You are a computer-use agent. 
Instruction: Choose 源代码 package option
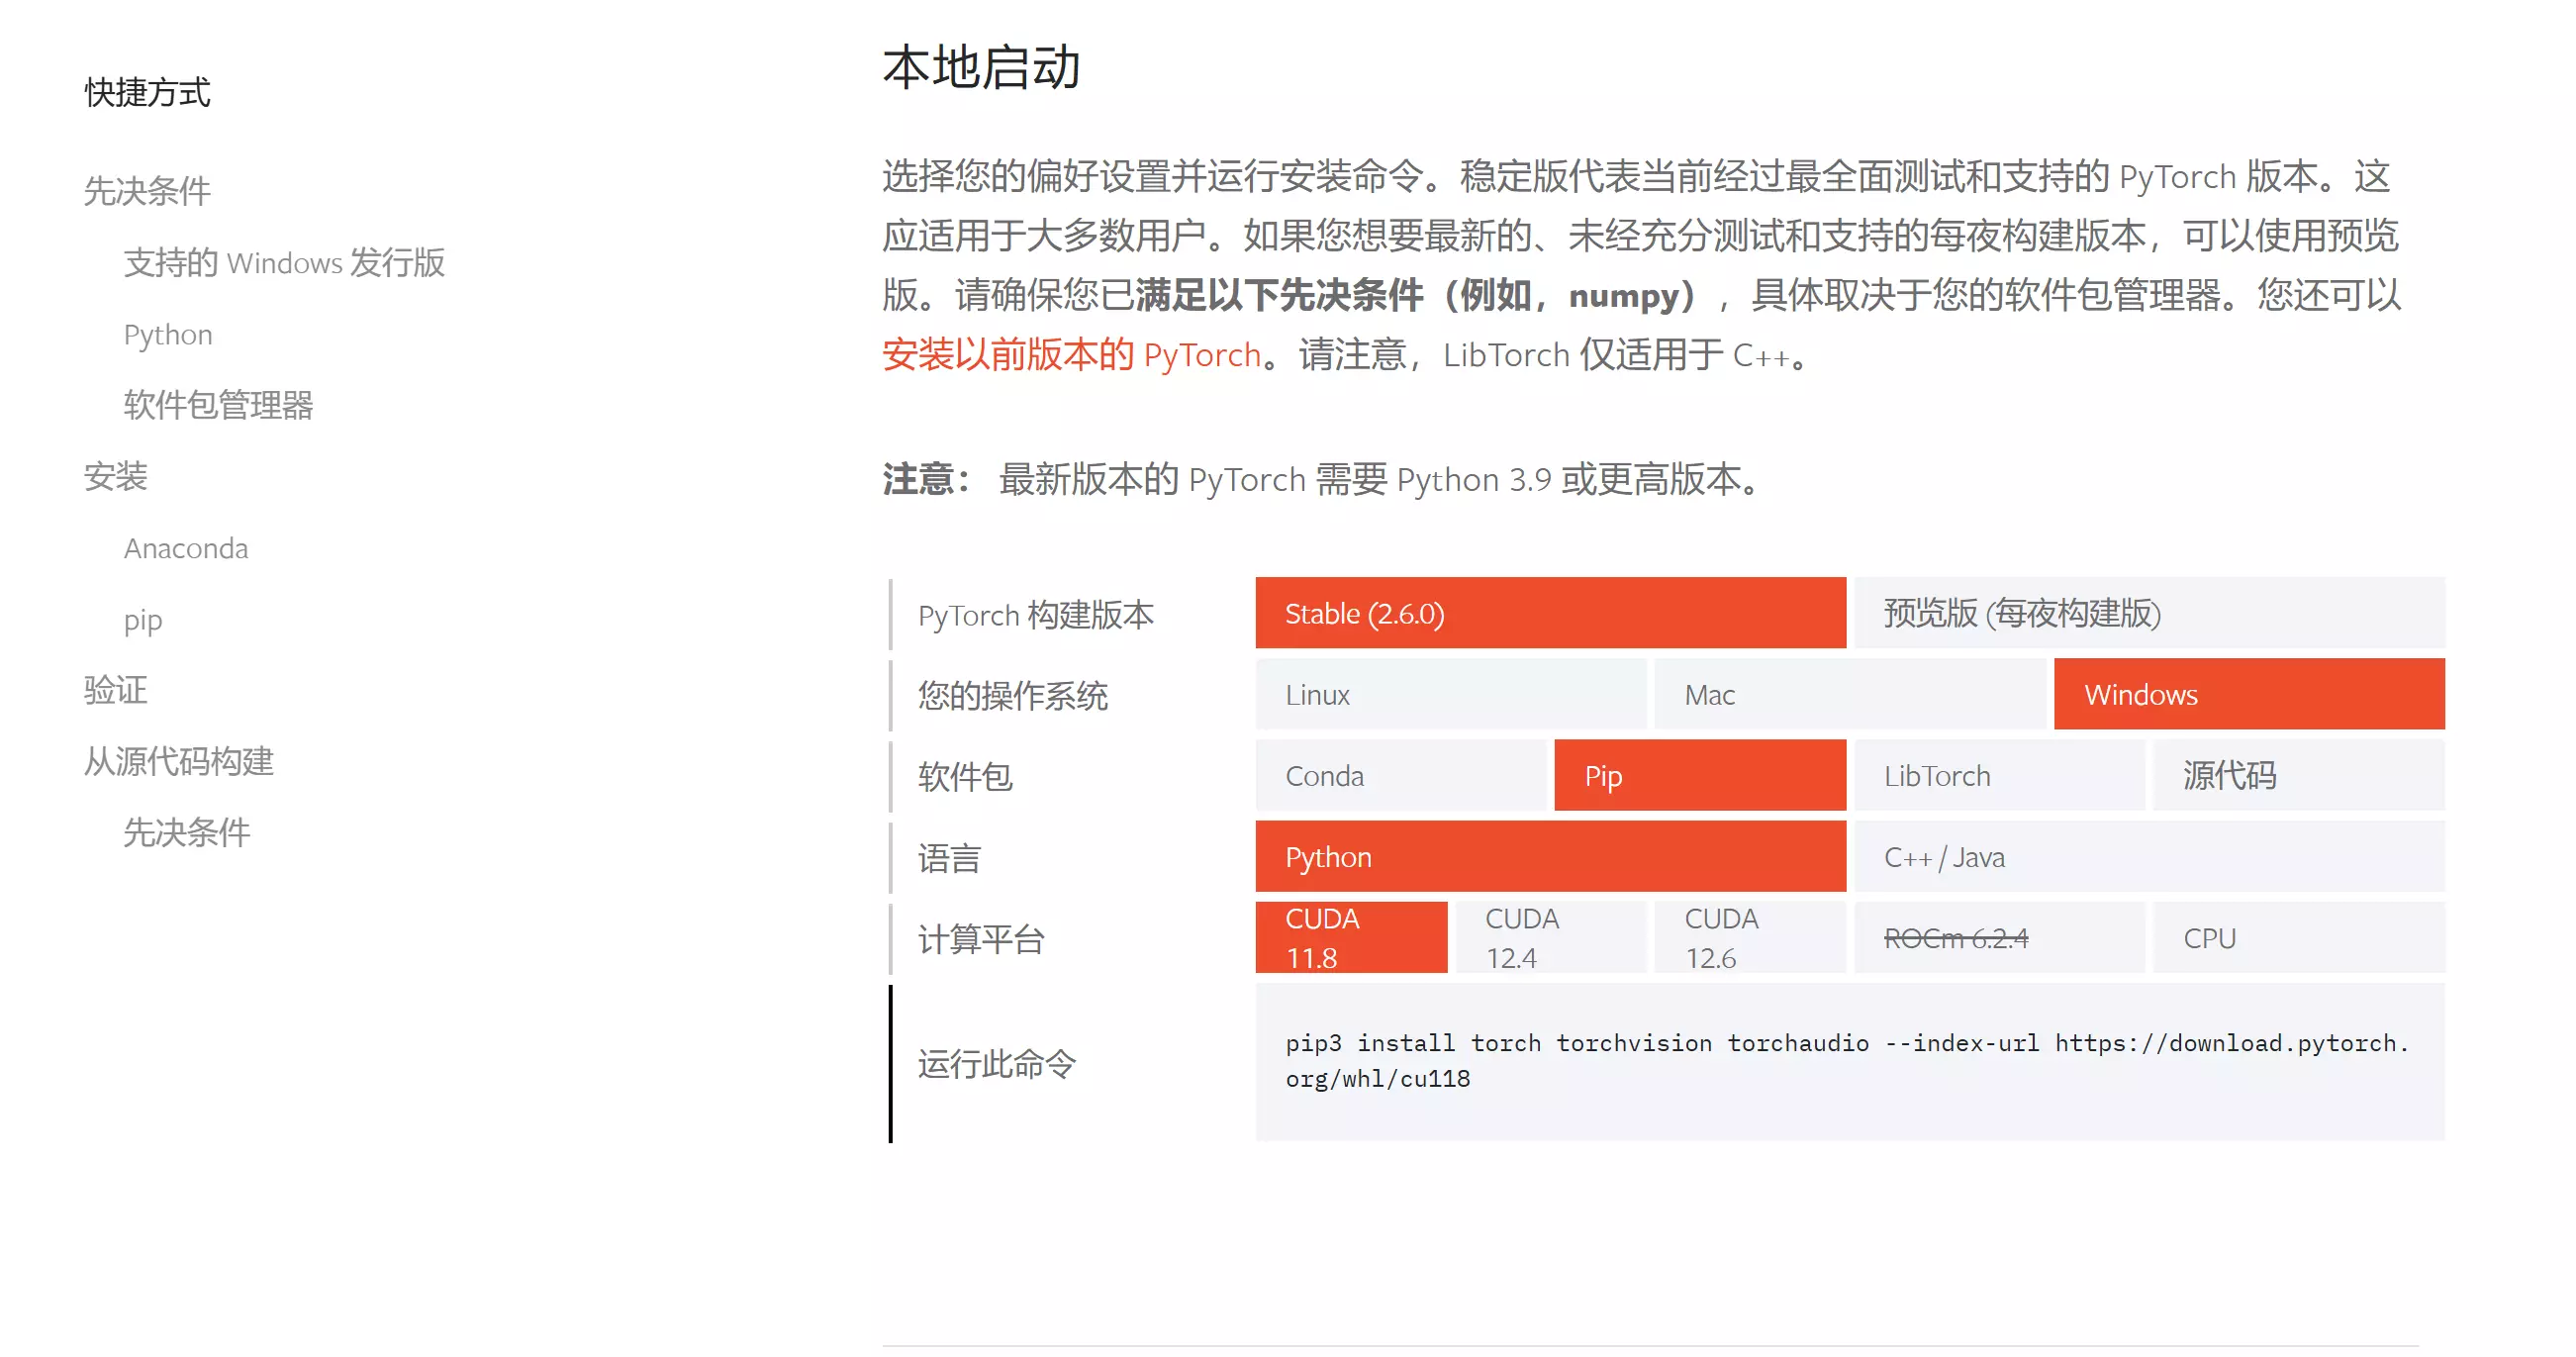[2298, 775]
